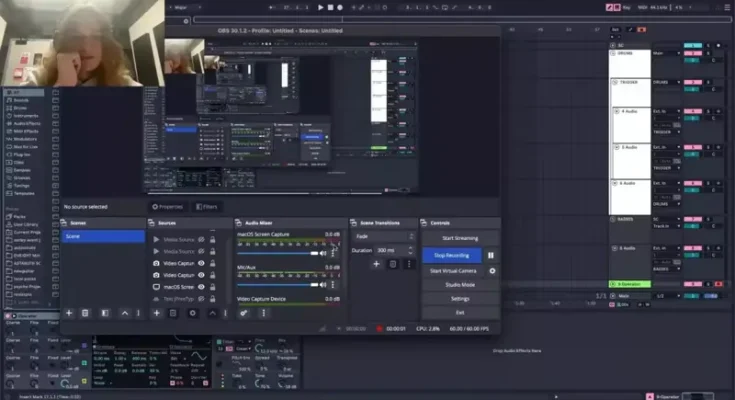Pause the recording in OBS Controls
This screenshot has width=735, height=400.
point(490,256)
